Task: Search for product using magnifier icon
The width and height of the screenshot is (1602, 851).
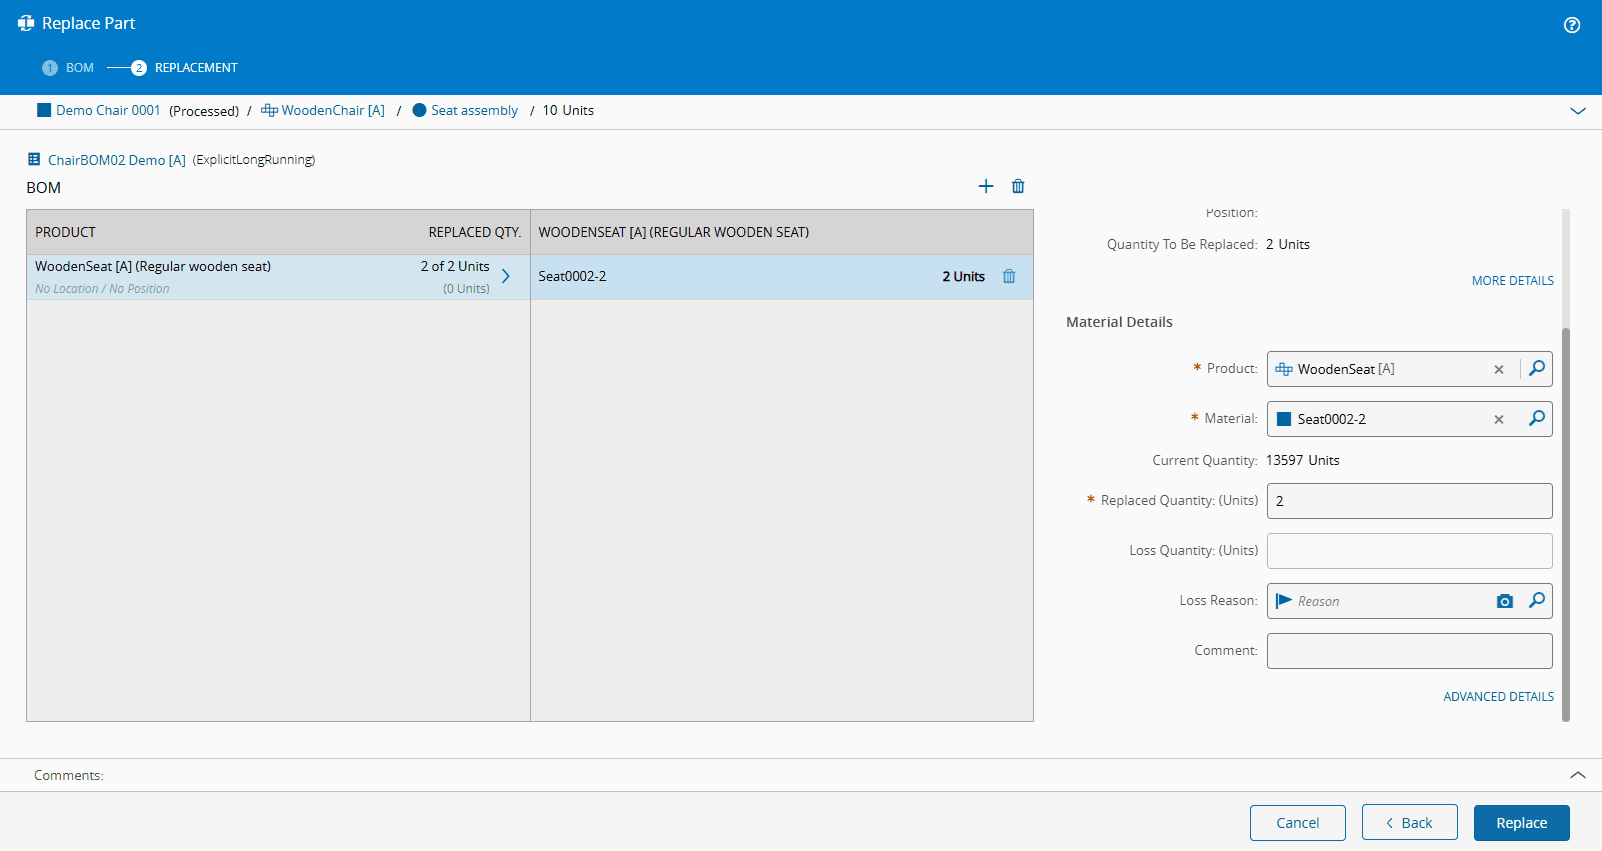Action: [x=1537, y=369]
